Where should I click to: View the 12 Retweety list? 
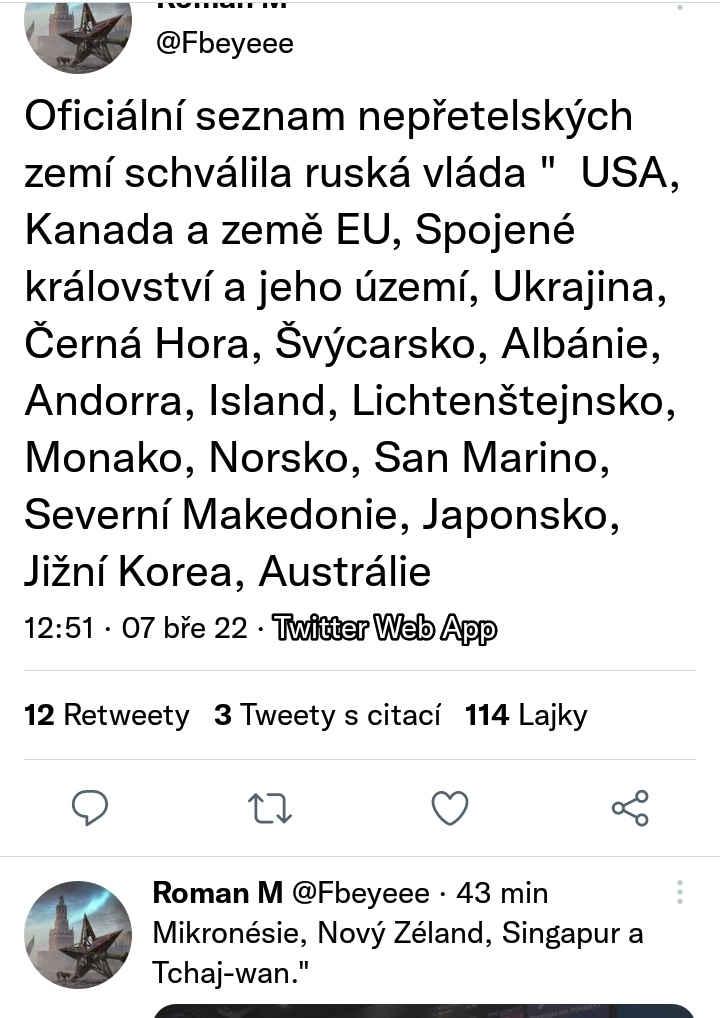pyautogui.click(x=106, y=715)
